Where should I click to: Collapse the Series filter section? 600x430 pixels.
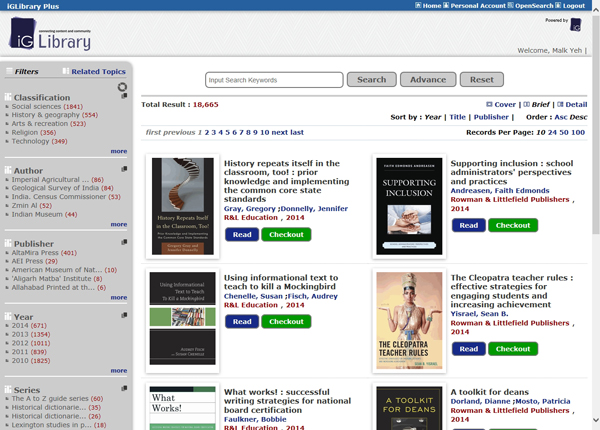tap(124, 388)
